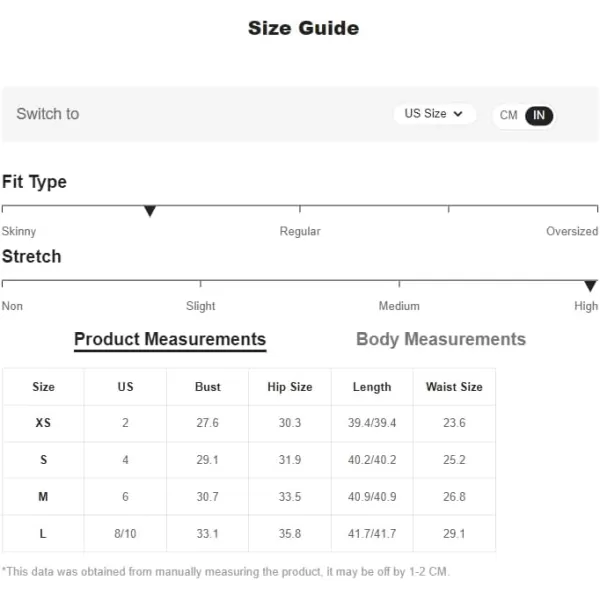
Task: Click the Regular fit label
Action: point(300,231)
